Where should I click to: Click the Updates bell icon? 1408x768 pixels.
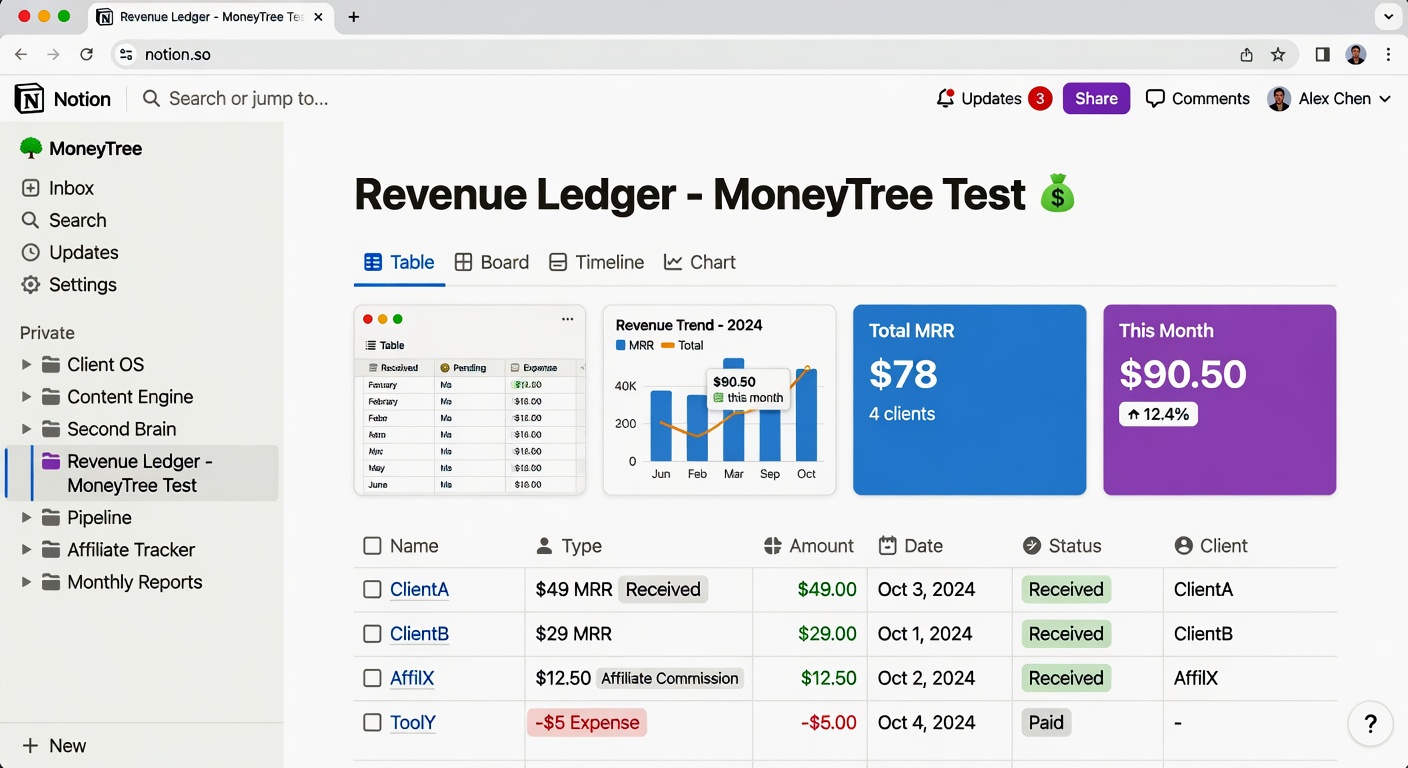point(945,98)
